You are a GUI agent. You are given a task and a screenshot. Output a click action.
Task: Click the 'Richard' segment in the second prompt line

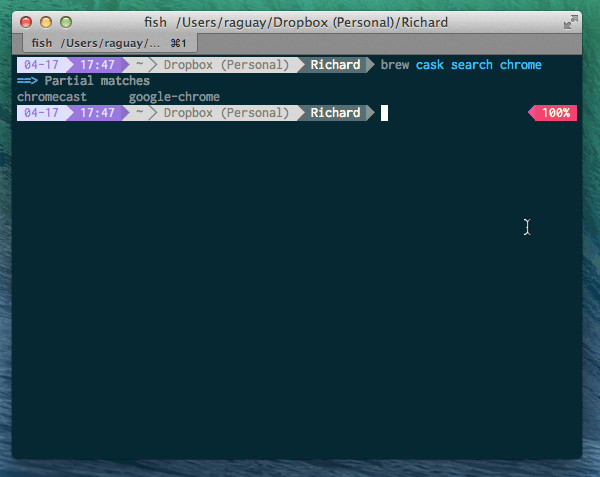tap(335, 113)
